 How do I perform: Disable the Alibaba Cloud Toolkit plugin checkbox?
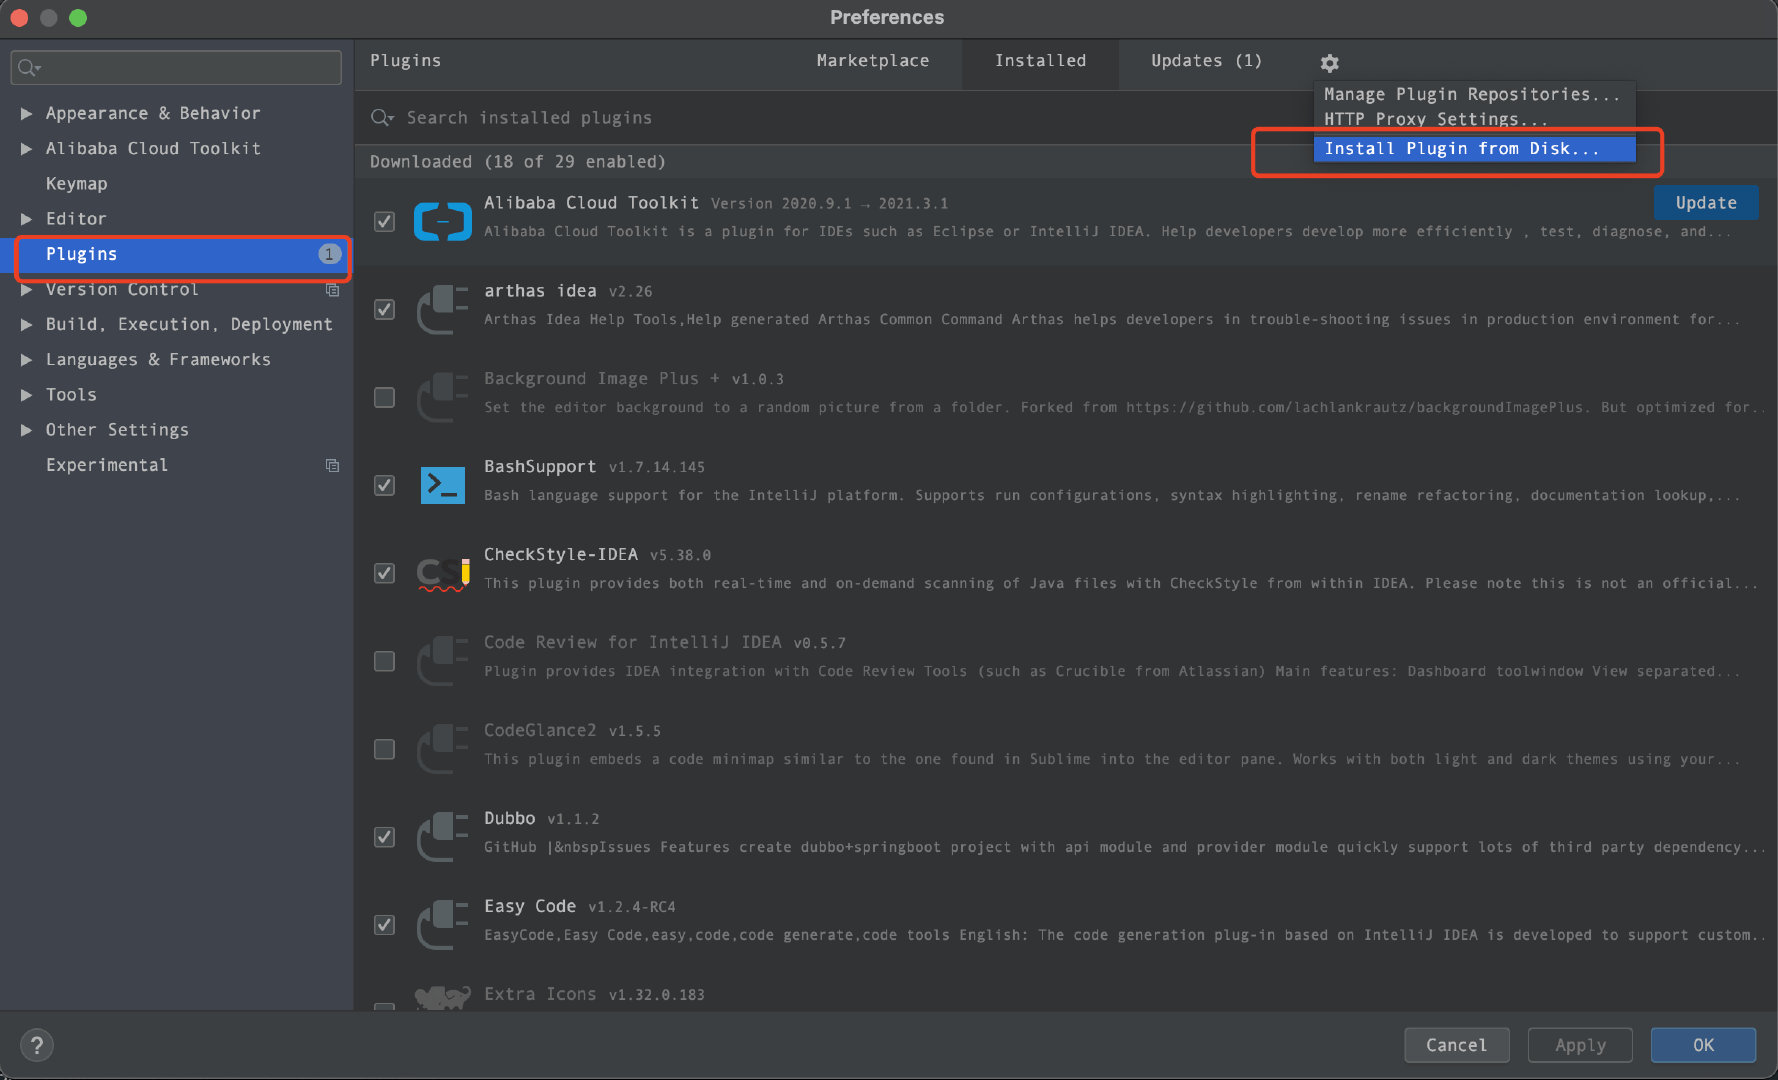click(384, 221)
